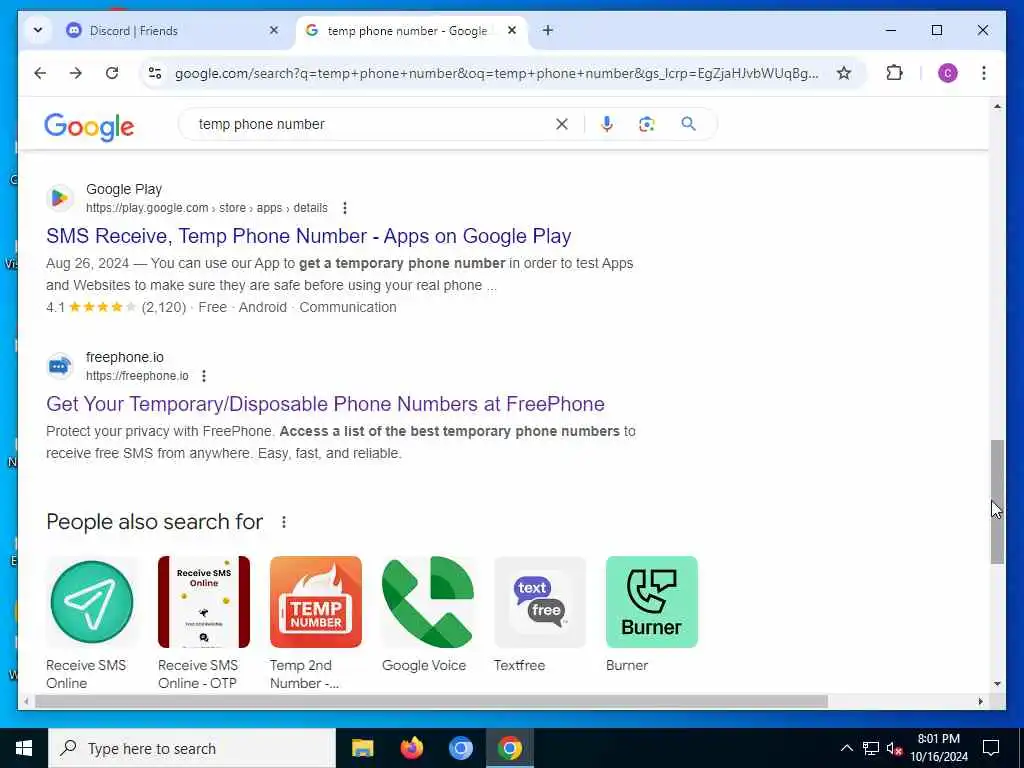Submit search with magnifier icon
Image resolution: width=1024 pixels, height=768 pixels.
(688, 124)
